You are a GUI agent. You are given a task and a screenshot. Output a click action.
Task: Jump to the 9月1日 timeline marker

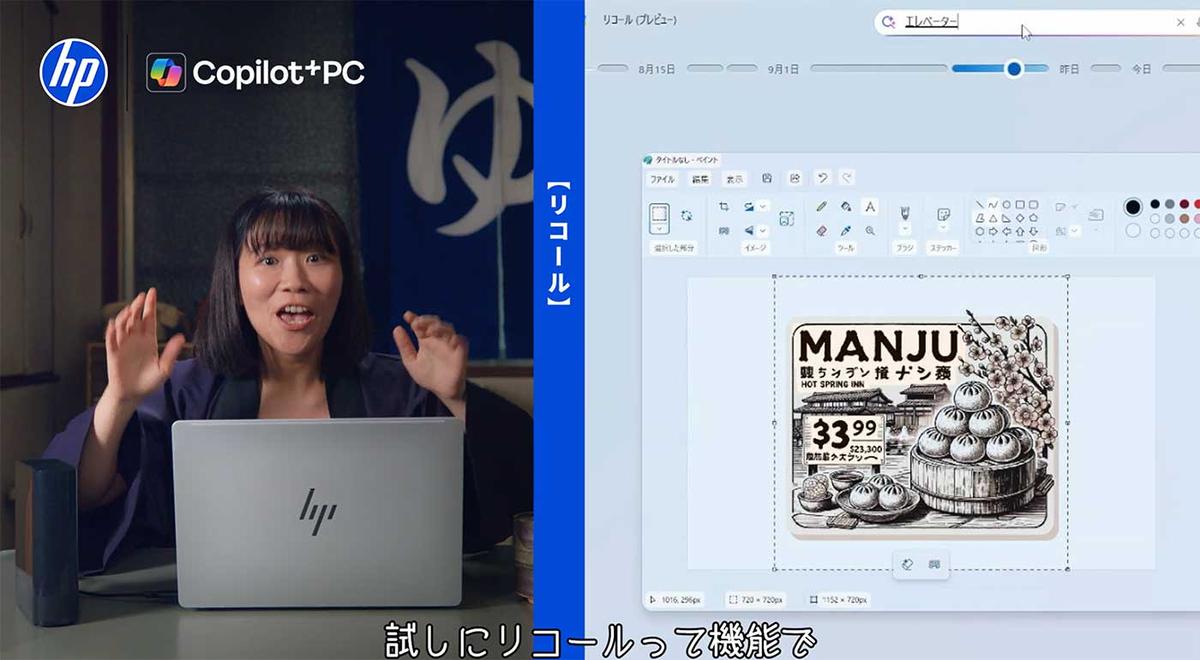click(783, 70)
